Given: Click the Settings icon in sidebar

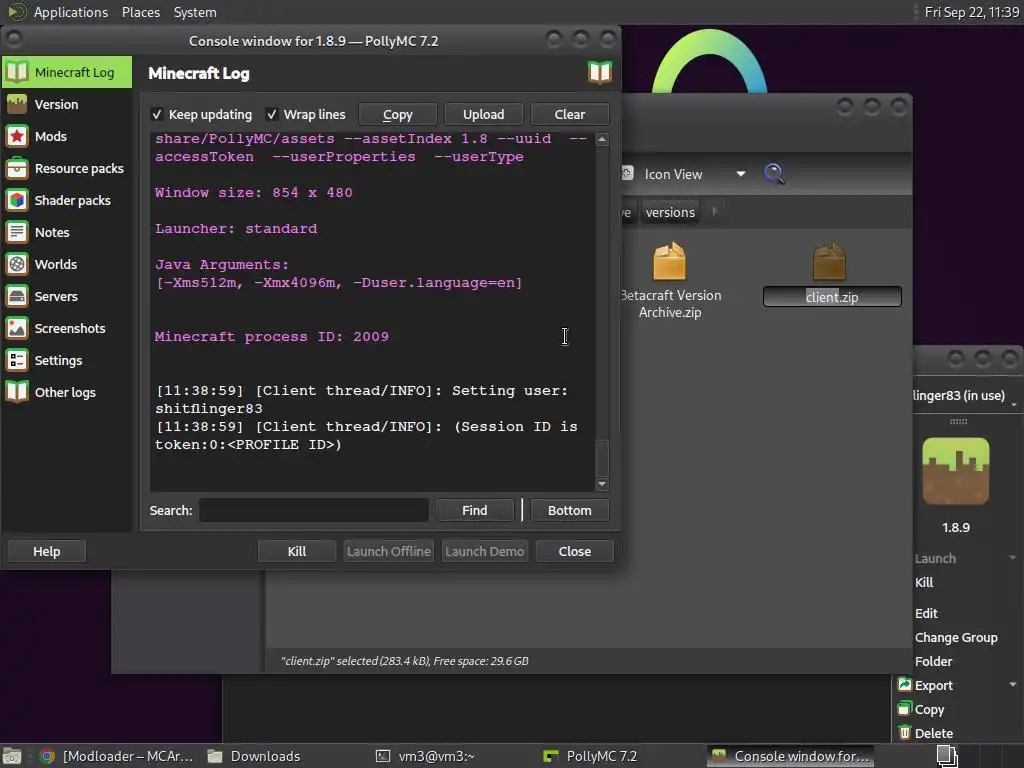Looking at the screenshot, I should [x=17, y=360].
